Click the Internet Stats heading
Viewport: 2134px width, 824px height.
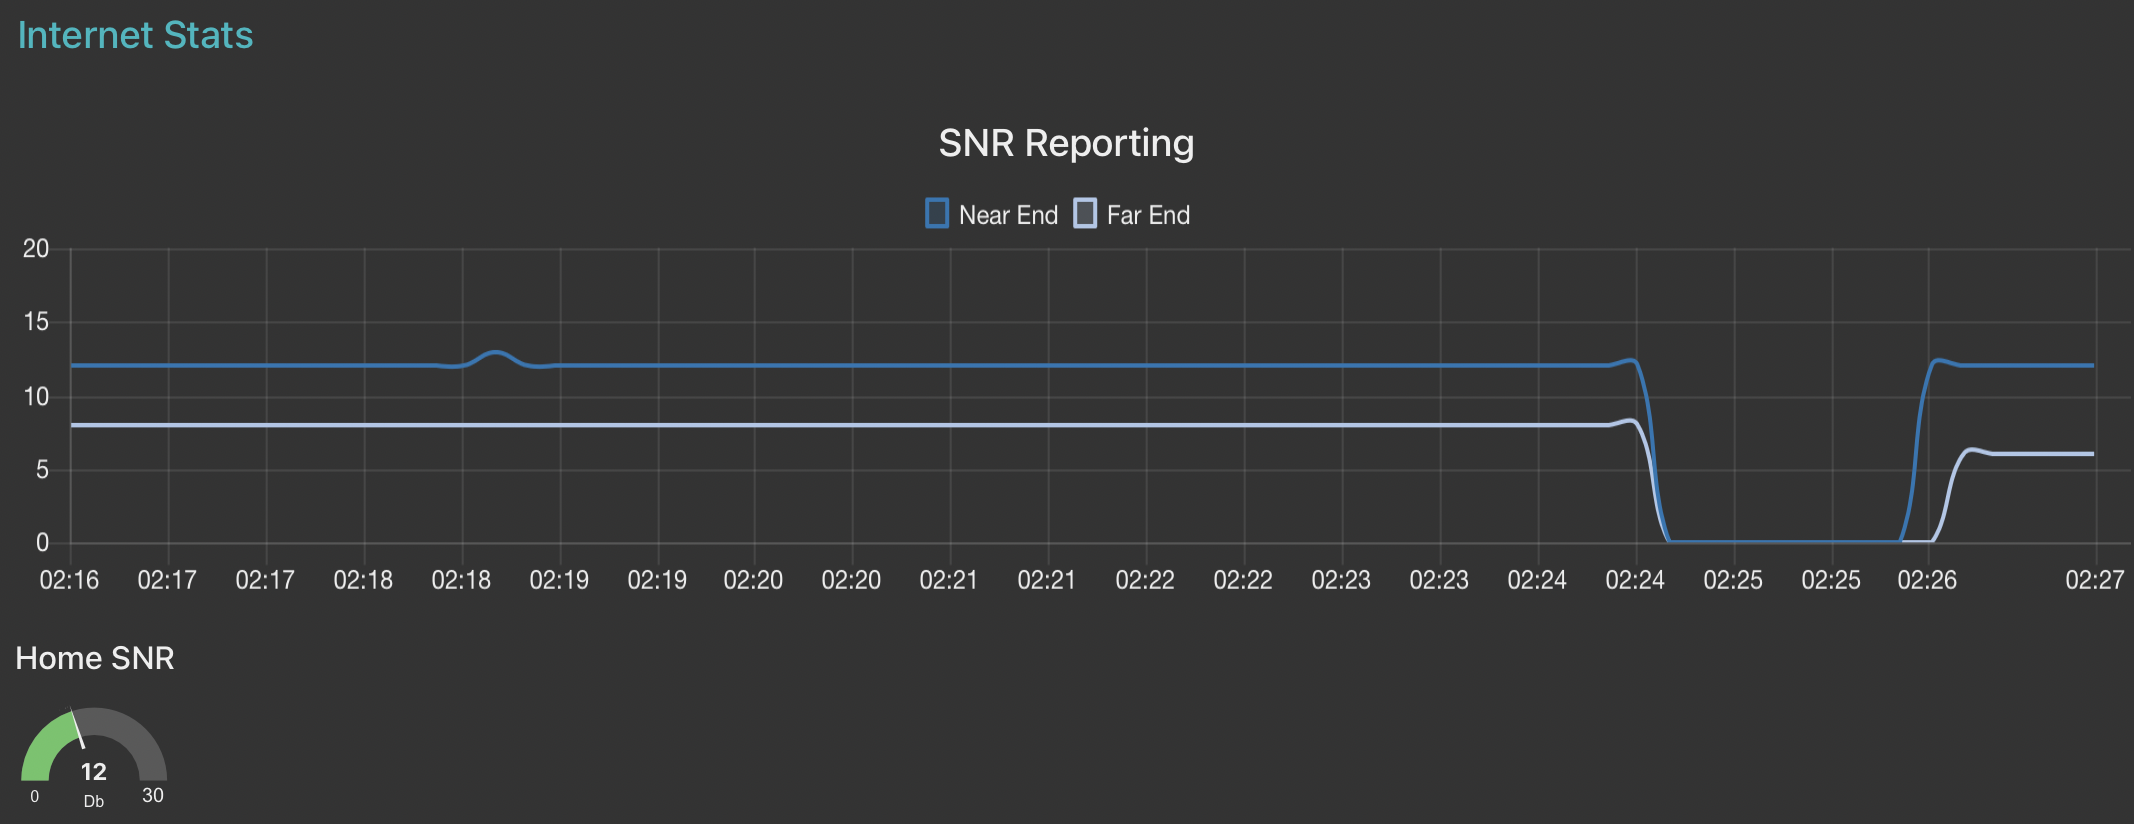coord(135,35)
